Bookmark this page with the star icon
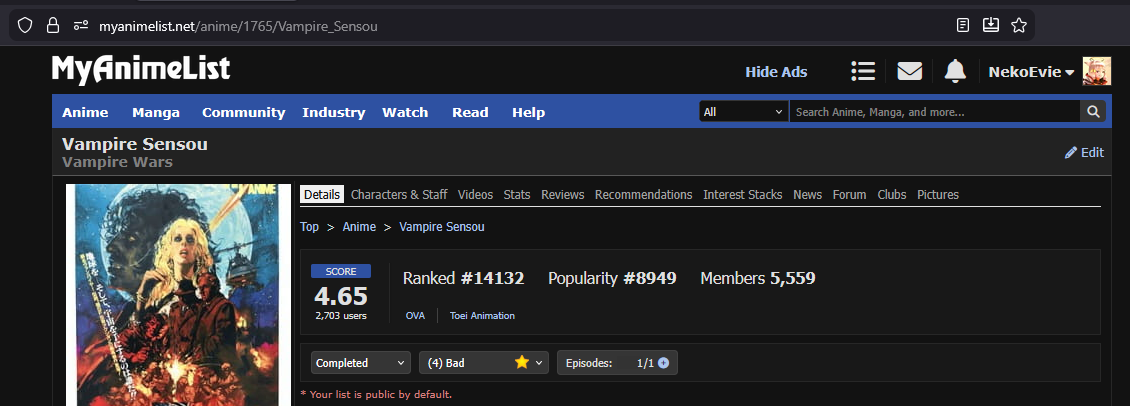Image resolution: width=1130 pixels, height=406 pixels. pos(1018,26)
